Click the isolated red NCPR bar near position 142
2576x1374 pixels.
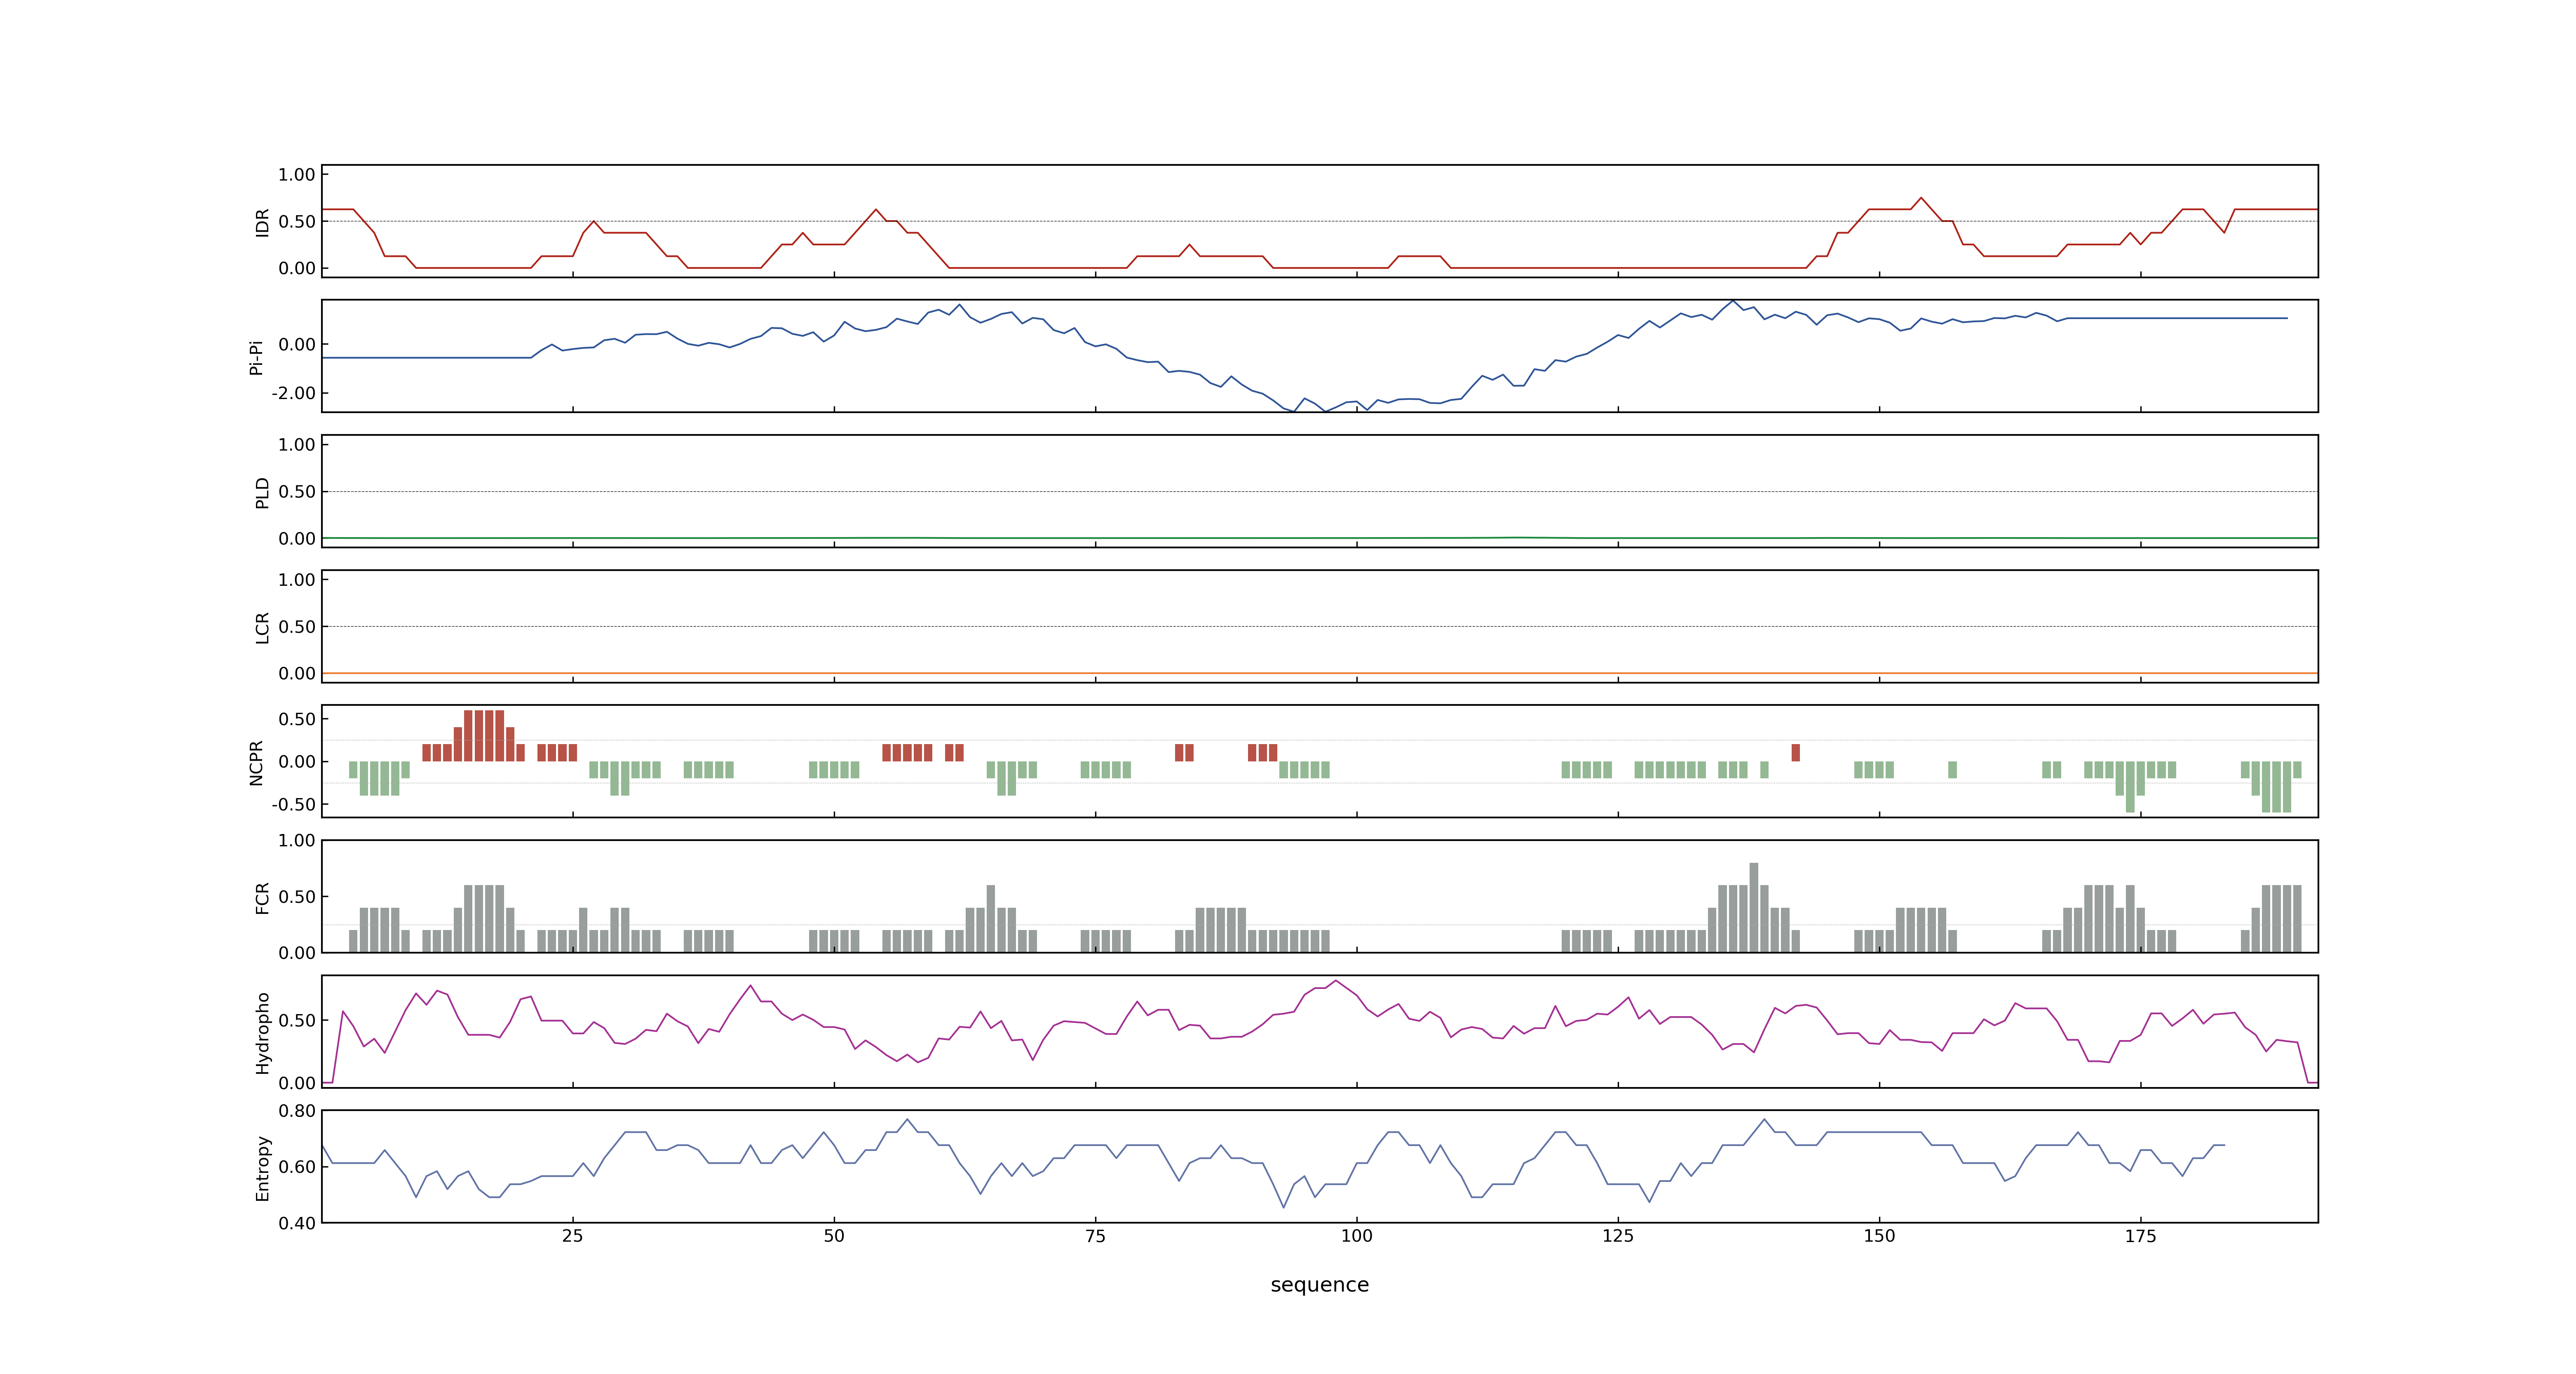coord(1796,753)
